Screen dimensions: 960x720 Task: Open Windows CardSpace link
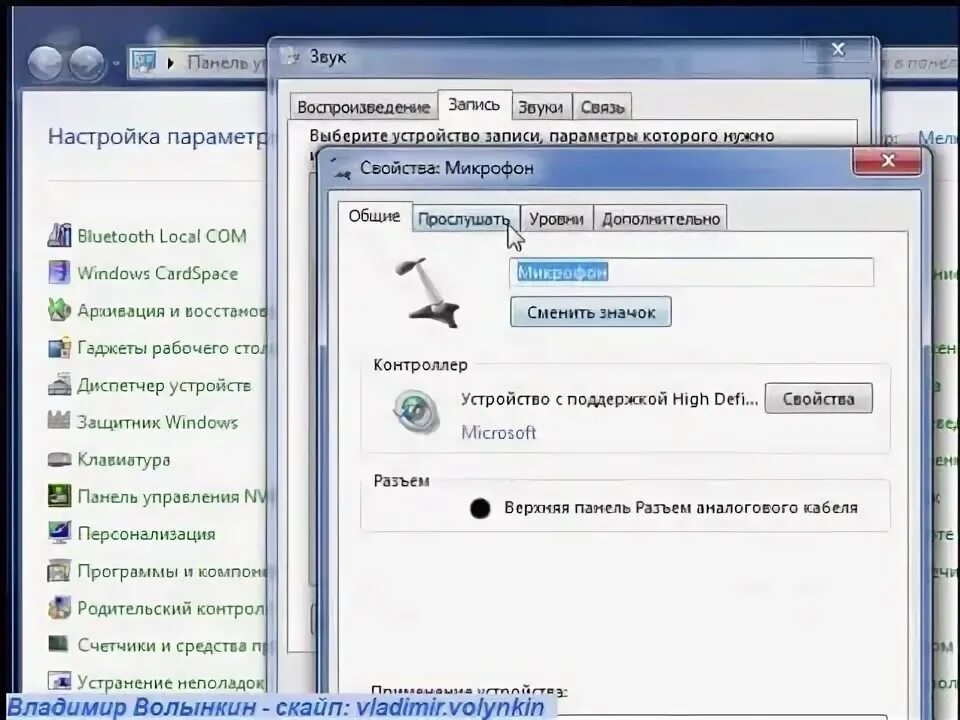coord(157,273)
